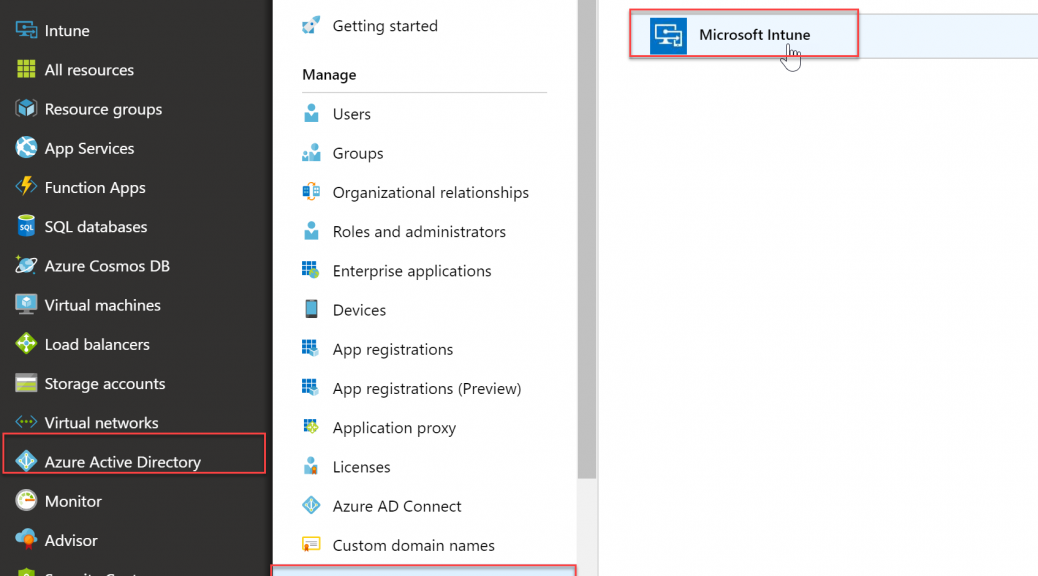
Task: Click the Monitor gauge icon
Action: (x=26, y=501)
